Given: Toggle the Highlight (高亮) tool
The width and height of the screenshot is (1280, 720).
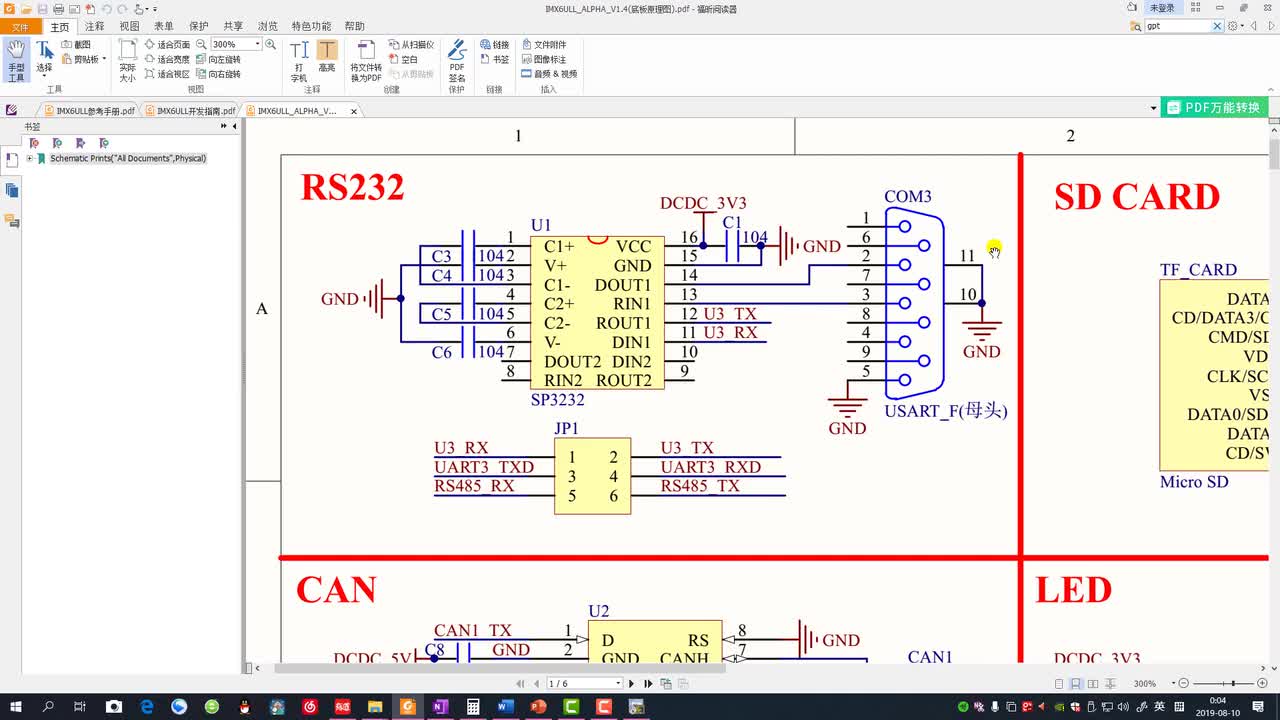Looking at the screenshot, I should 327,57.
